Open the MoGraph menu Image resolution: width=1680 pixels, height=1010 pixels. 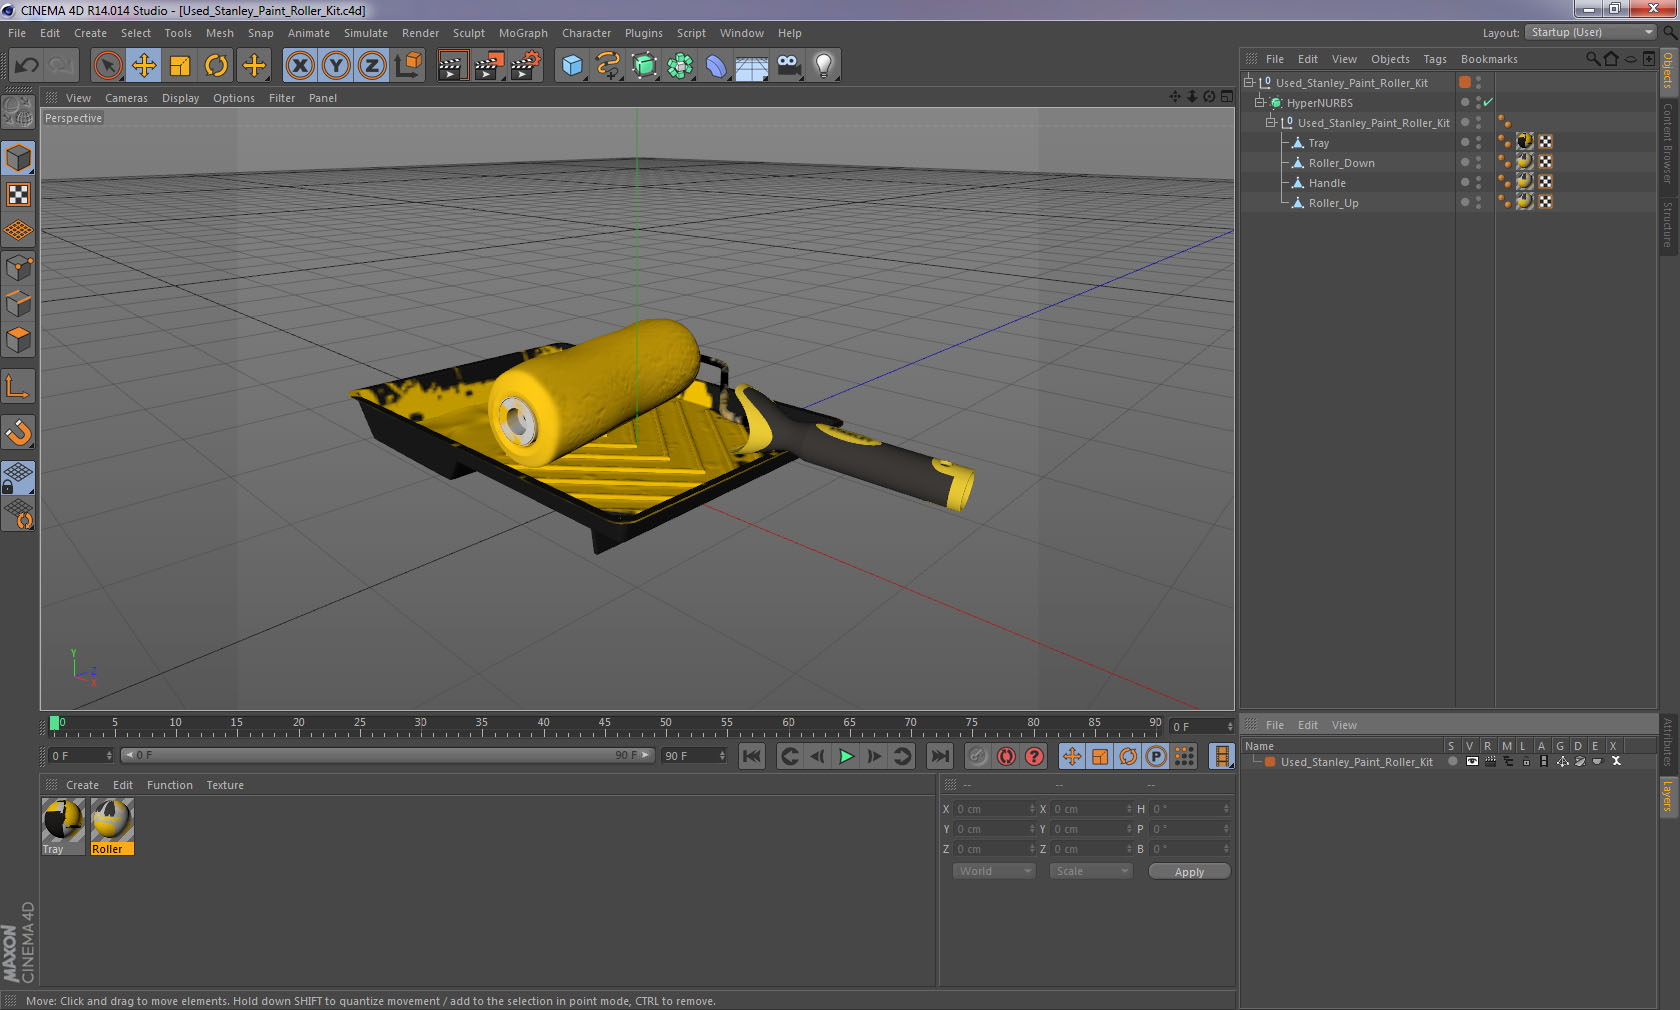pyautogui.click(x=523, y=33)
